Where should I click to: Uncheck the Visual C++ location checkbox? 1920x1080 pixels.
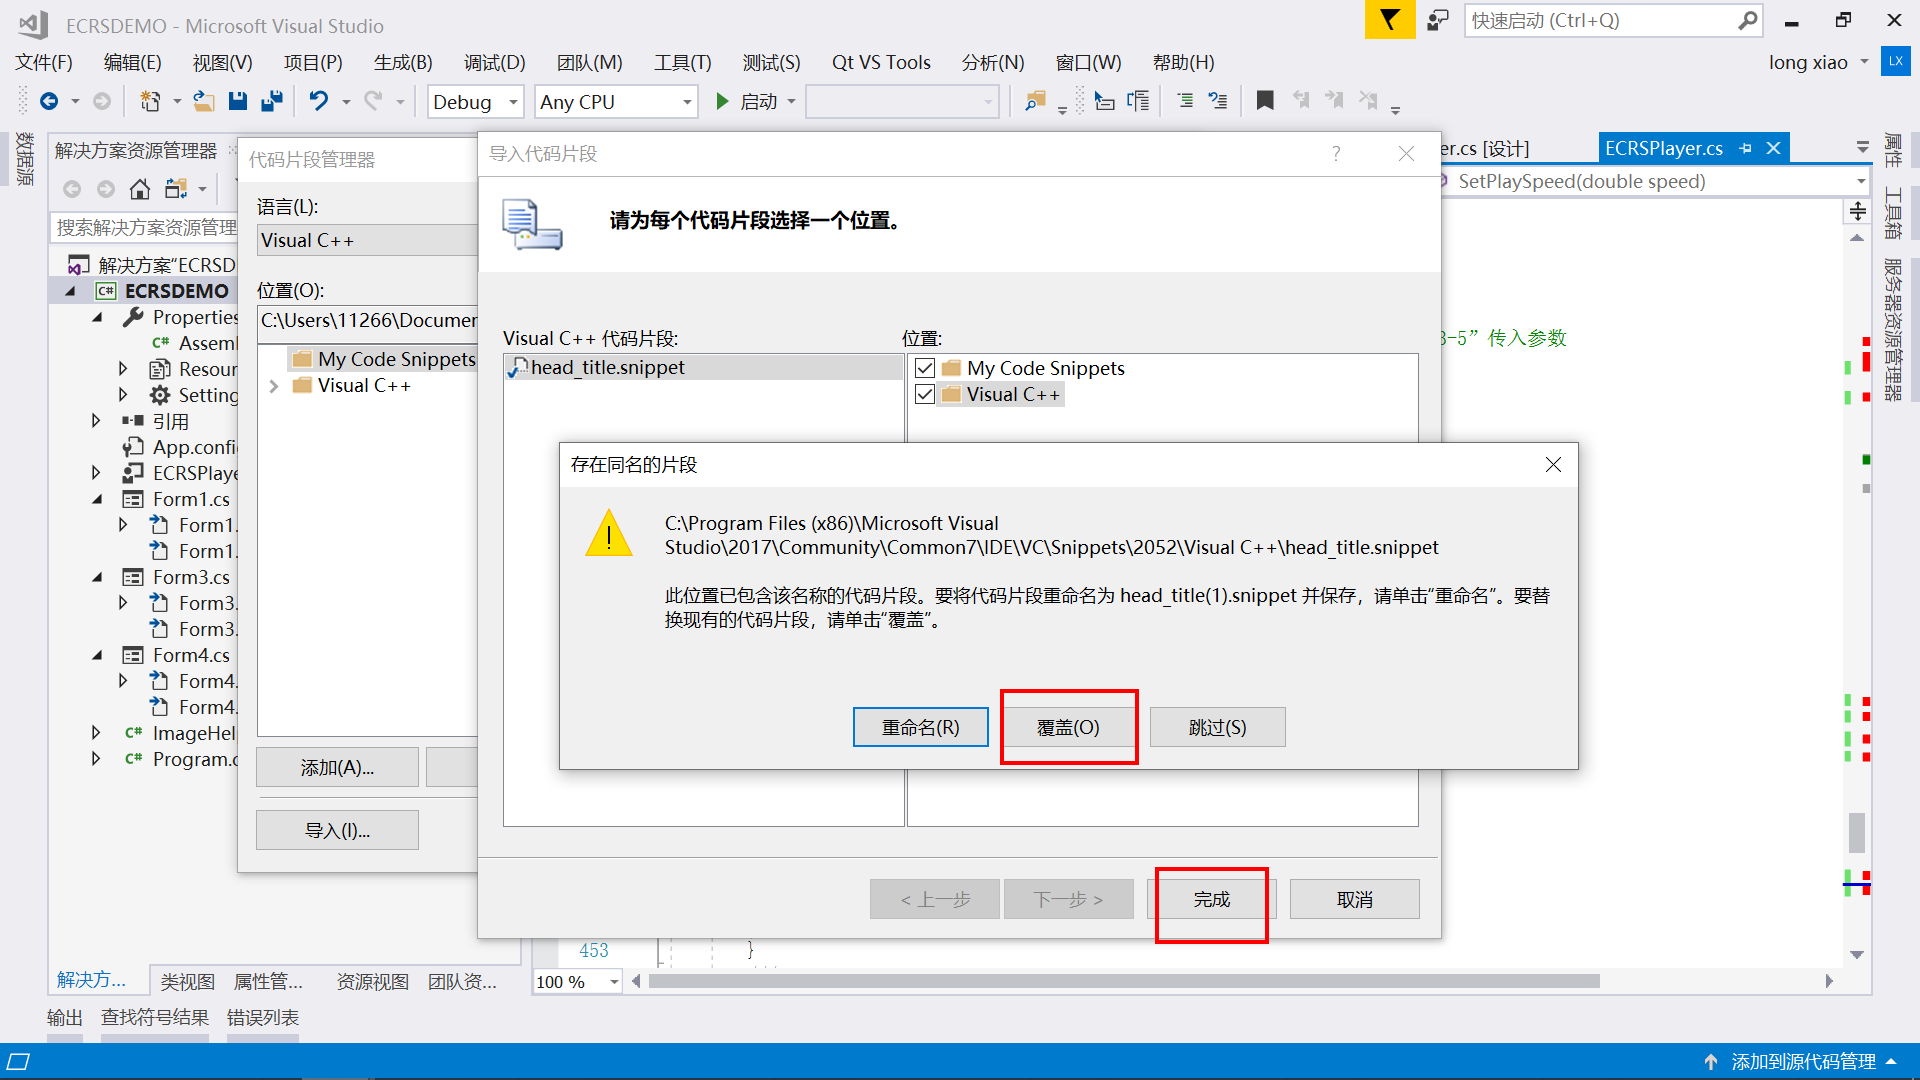click(925, 394)
